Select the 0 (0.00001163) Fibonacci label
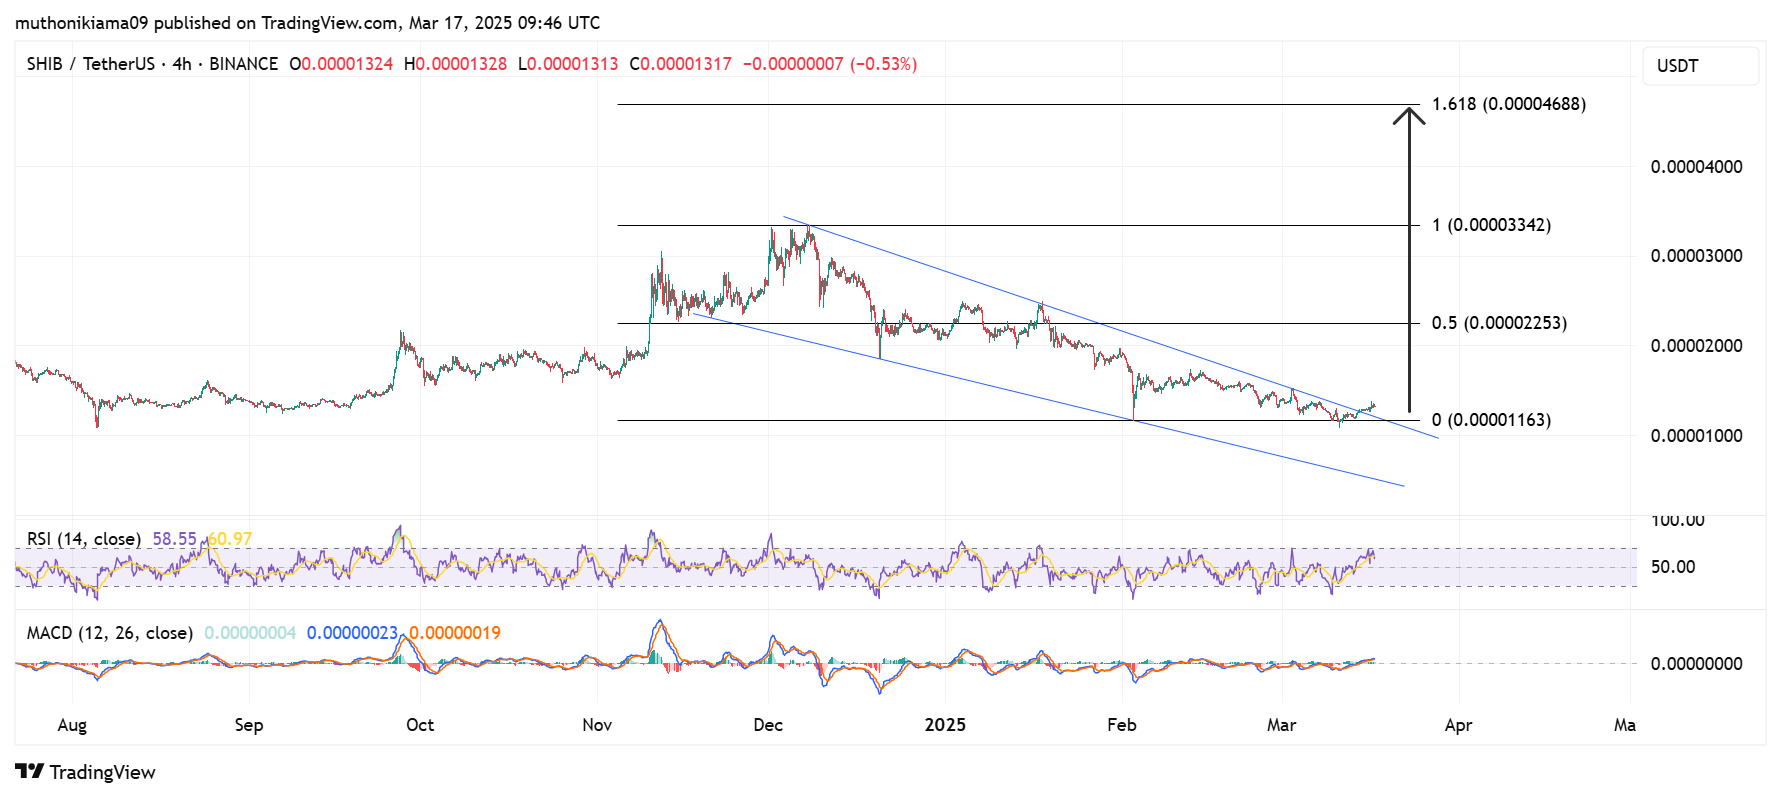Screen dimensions: 1781x798 (x=1492, y=420)
